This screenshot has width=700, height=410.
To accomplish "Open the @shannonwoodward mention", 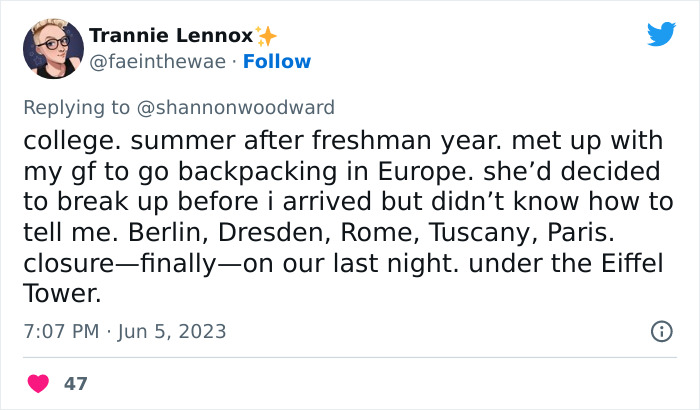I will click(243, 107).
